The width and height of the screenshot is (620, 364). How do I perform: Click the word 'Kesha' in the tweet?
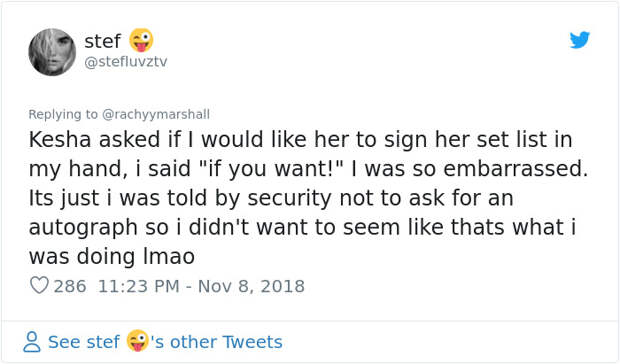click(x=60, y=140)
